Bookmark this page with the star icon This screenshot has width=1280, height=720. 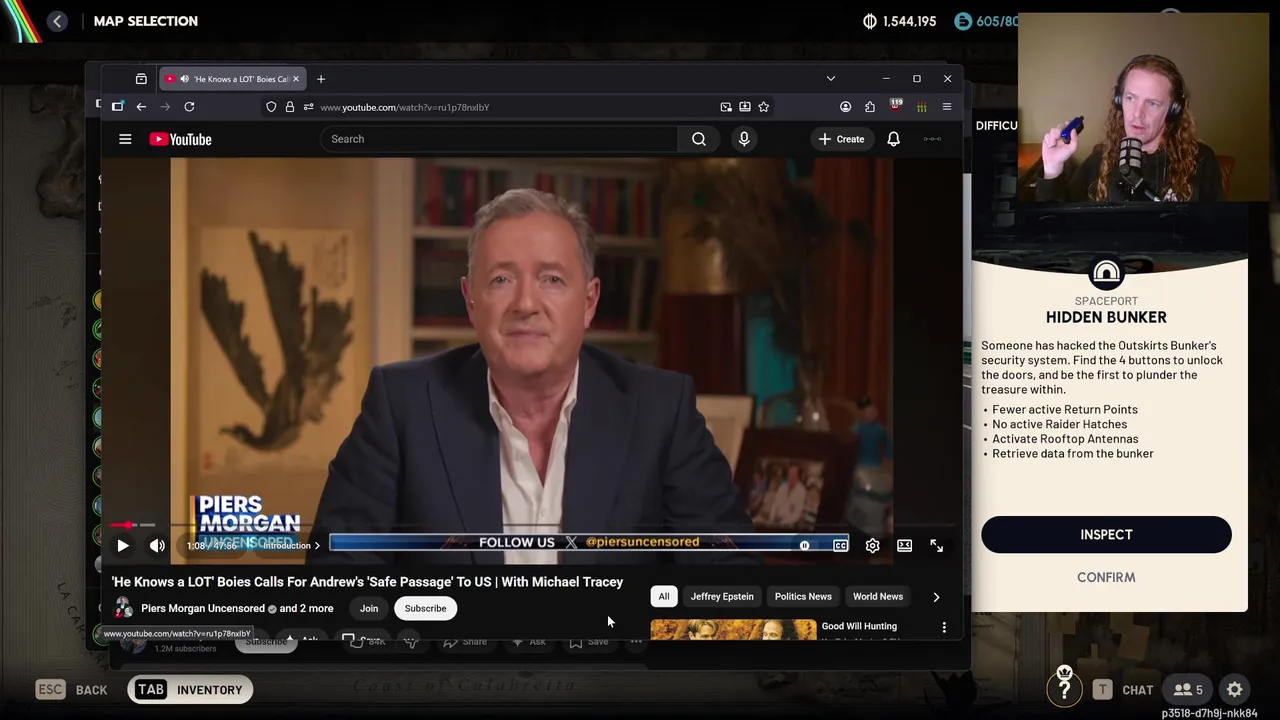coord(763,107)
